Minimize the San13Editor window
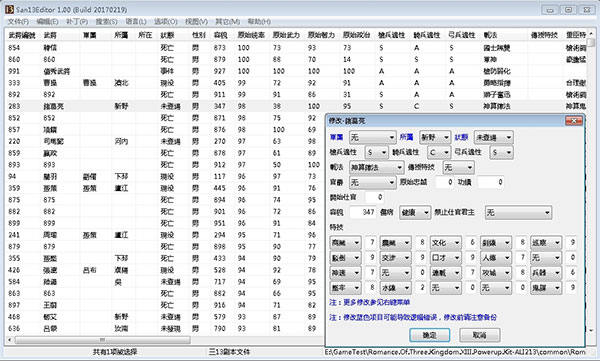The image size is (600, 361). 550,10
